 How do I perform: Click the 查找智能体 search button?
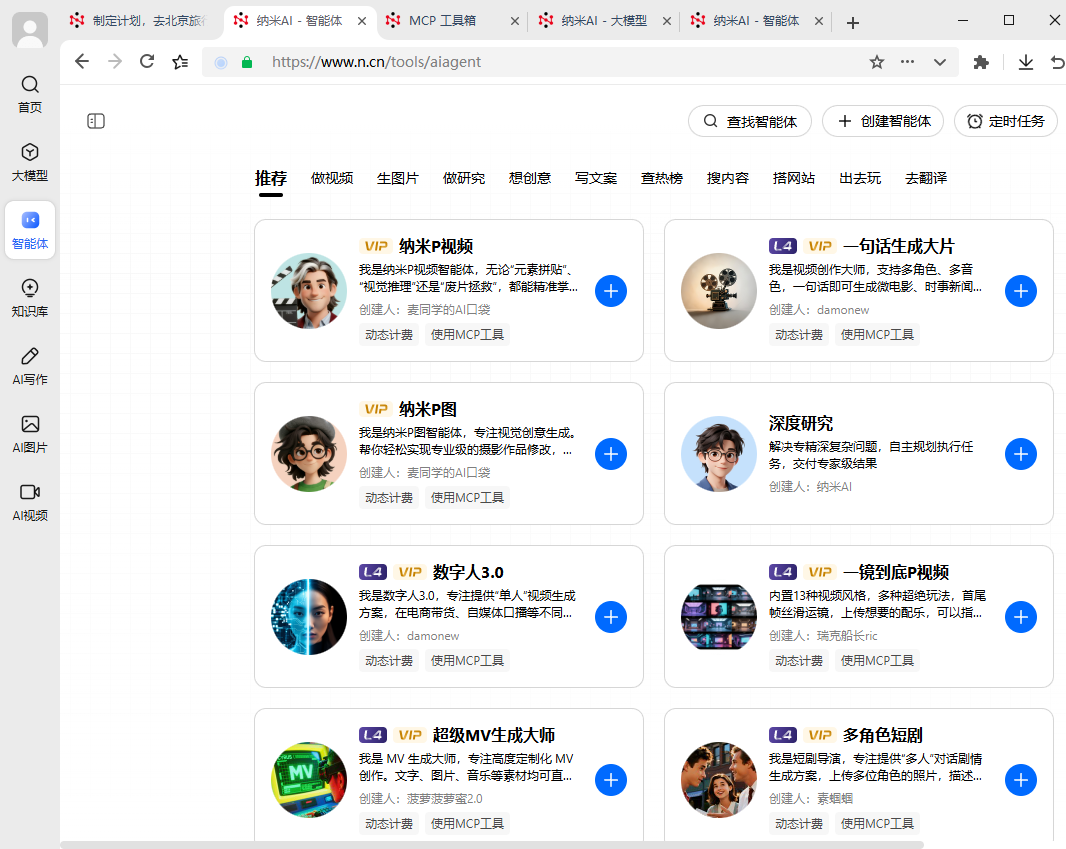(x=750, y=121)
